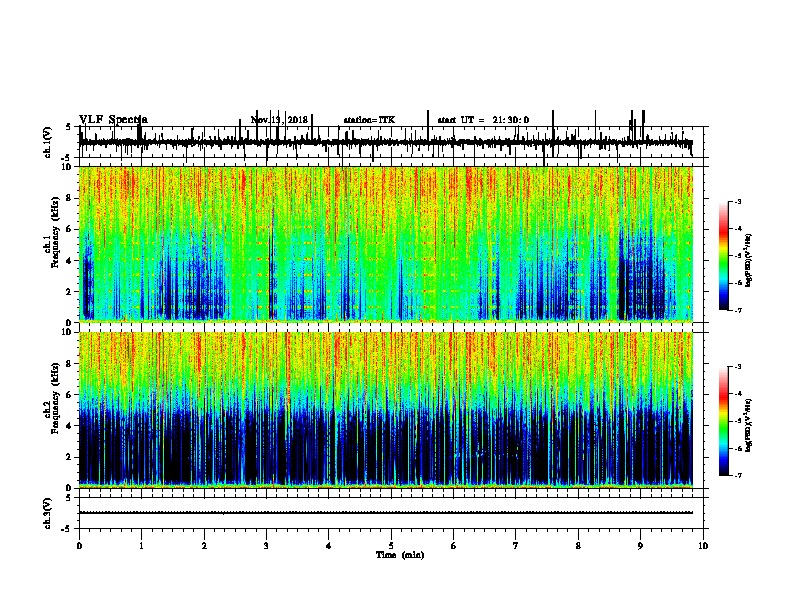
Task: Select the ch.1(V) waveform panel
Action: tap(391, 142)
